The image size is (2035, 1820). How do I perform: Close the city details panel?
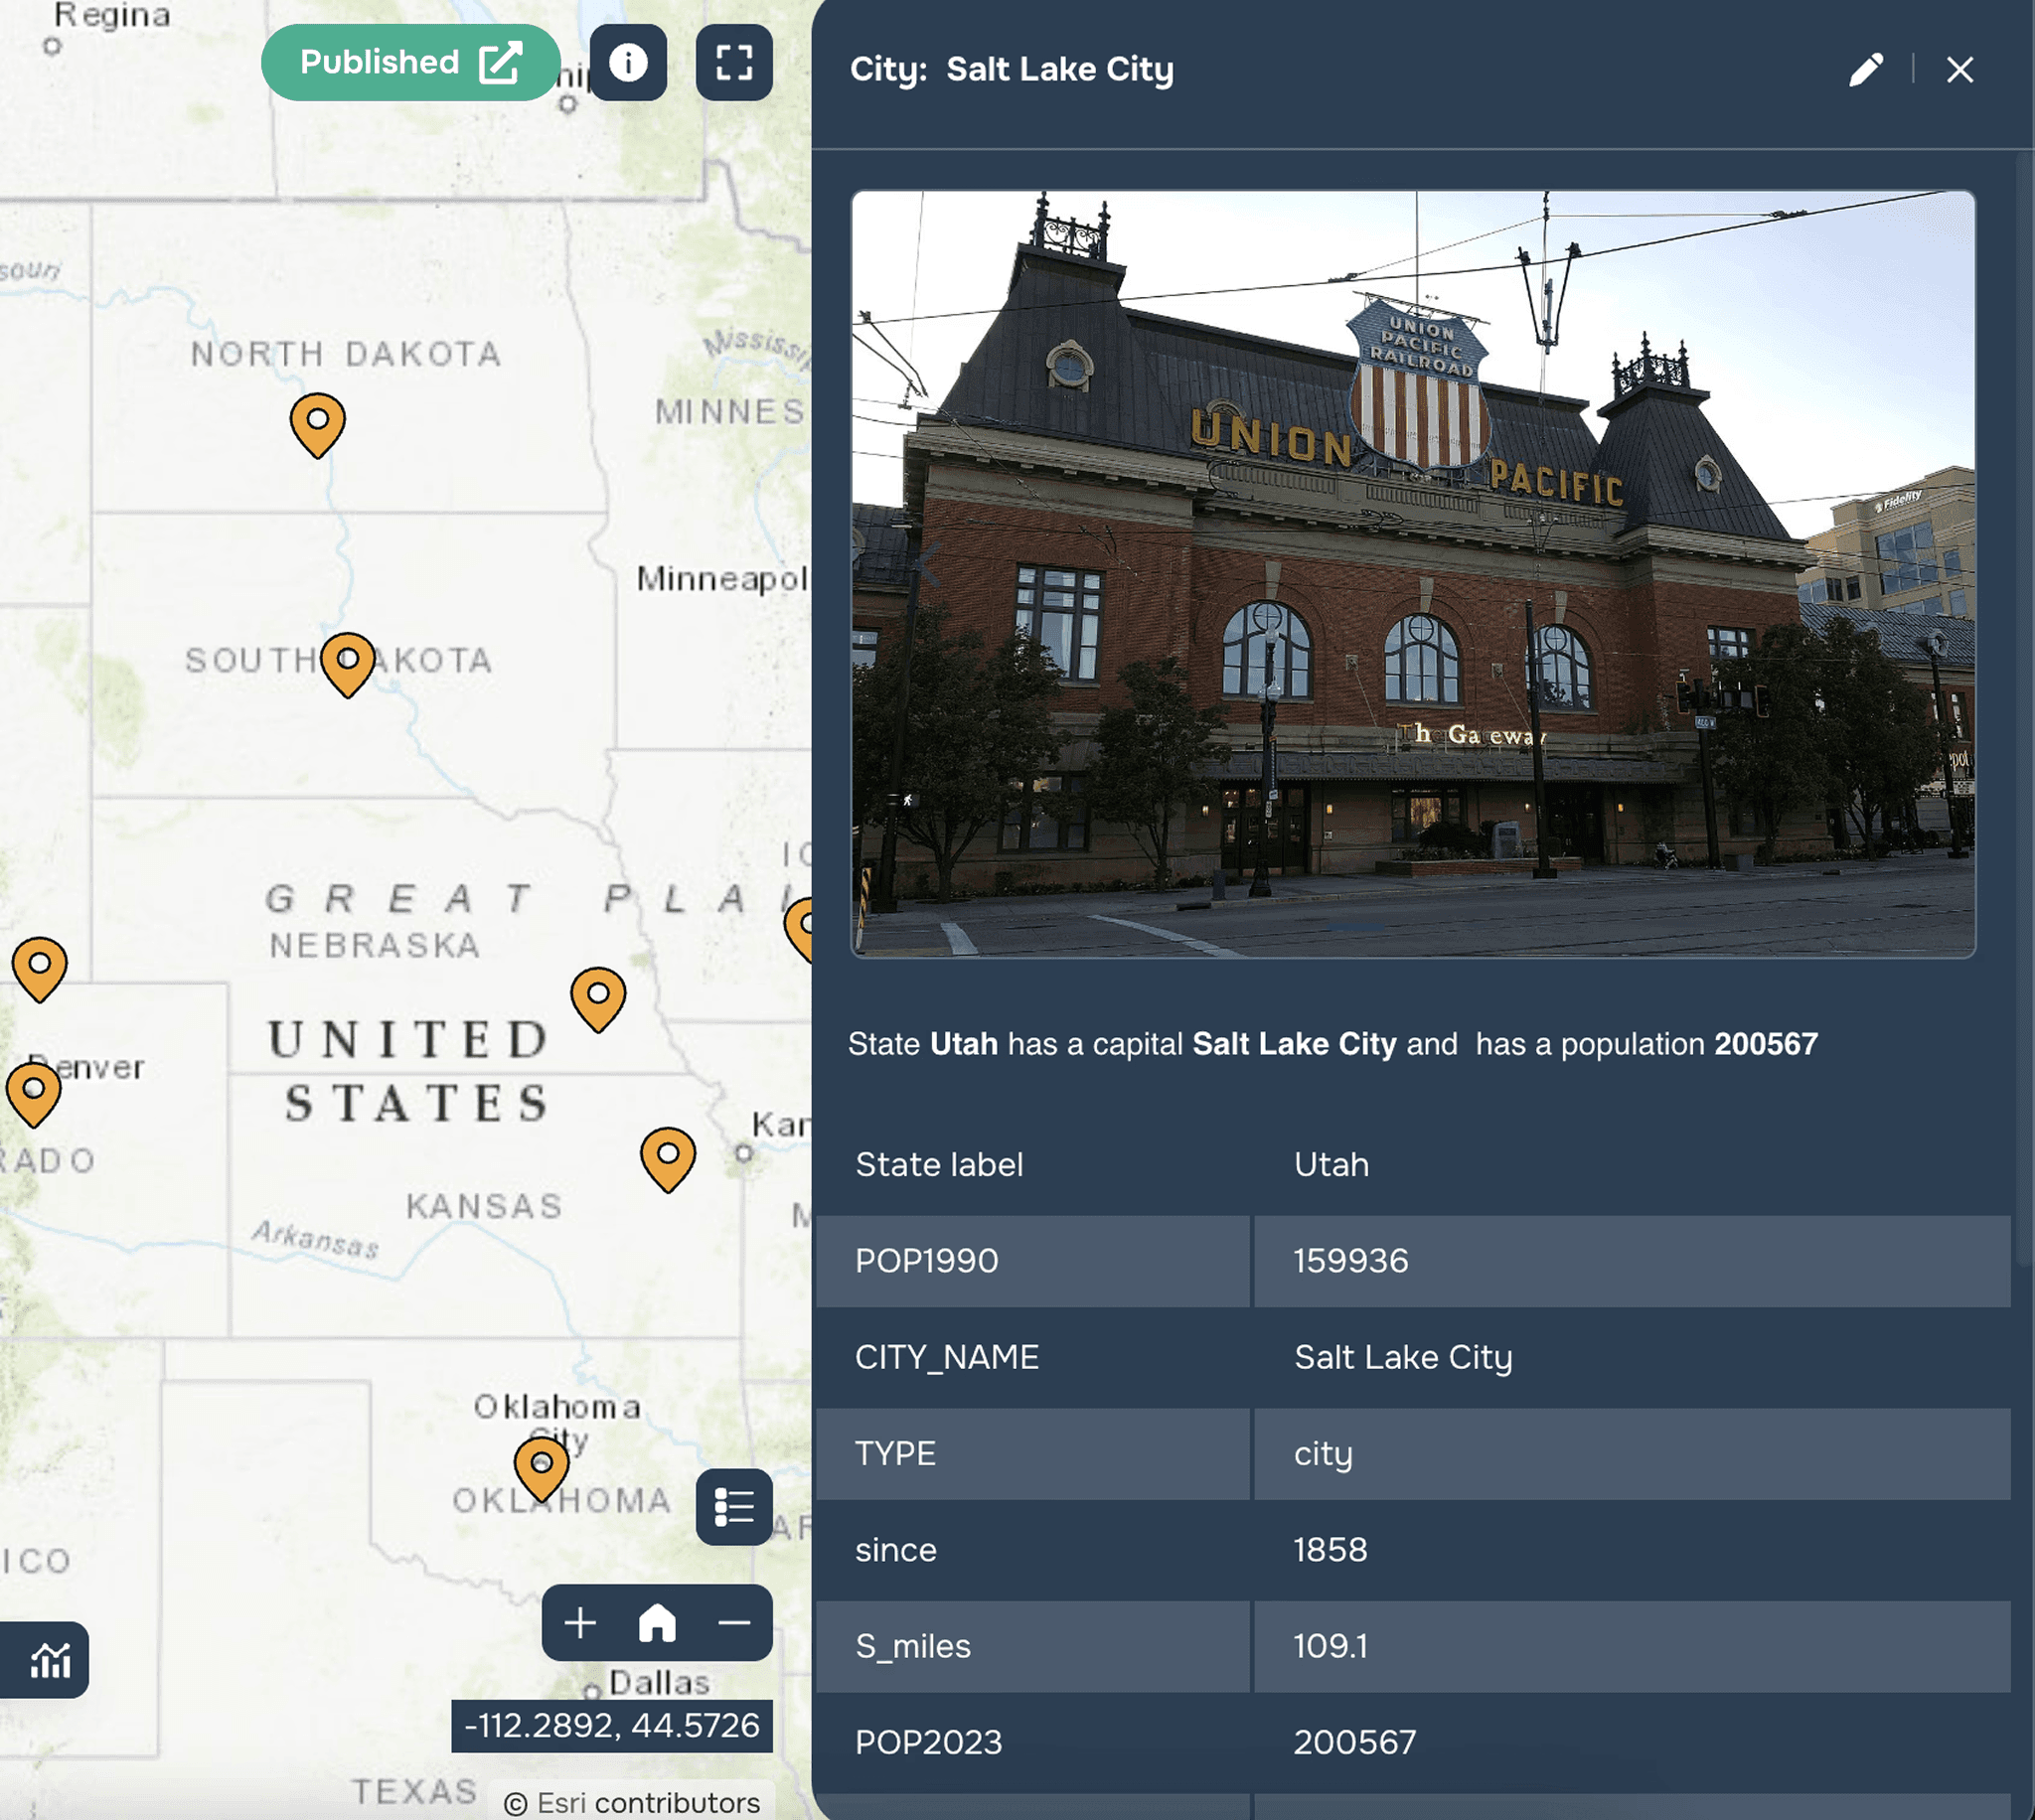pyautogui.click(x=1959, y=69)
